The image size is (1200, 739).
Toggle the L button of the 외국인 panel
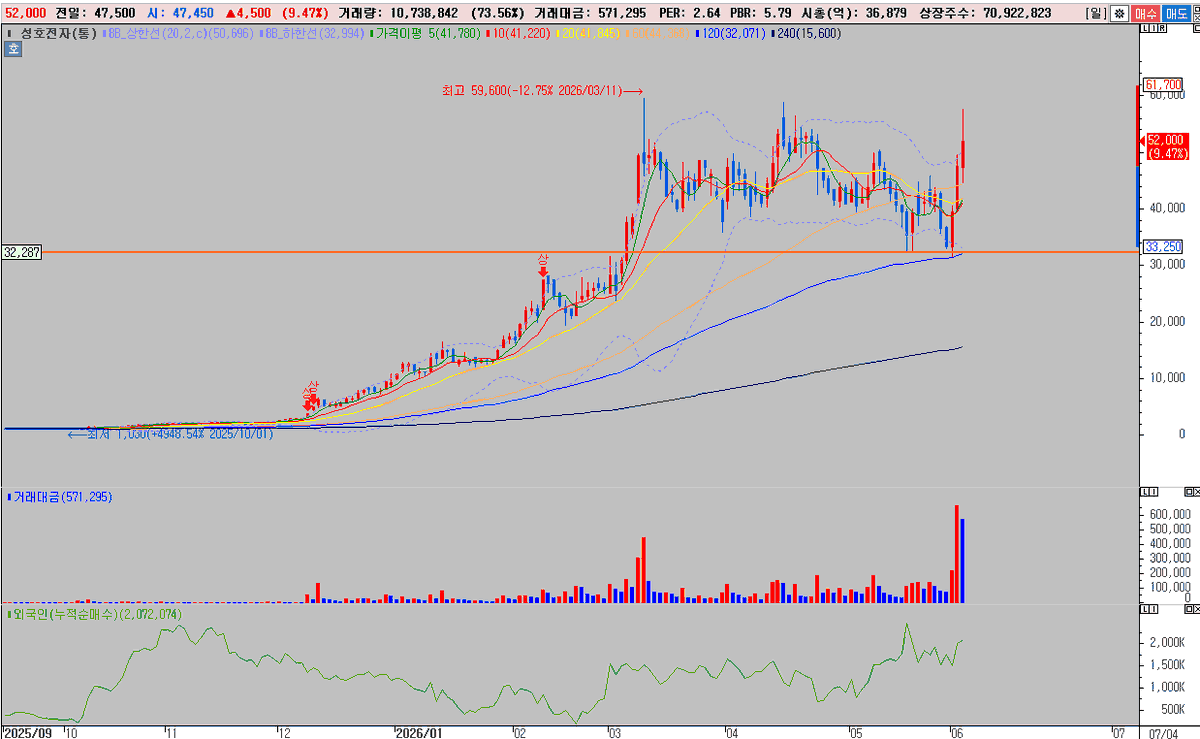click(x=1144, y=609)
